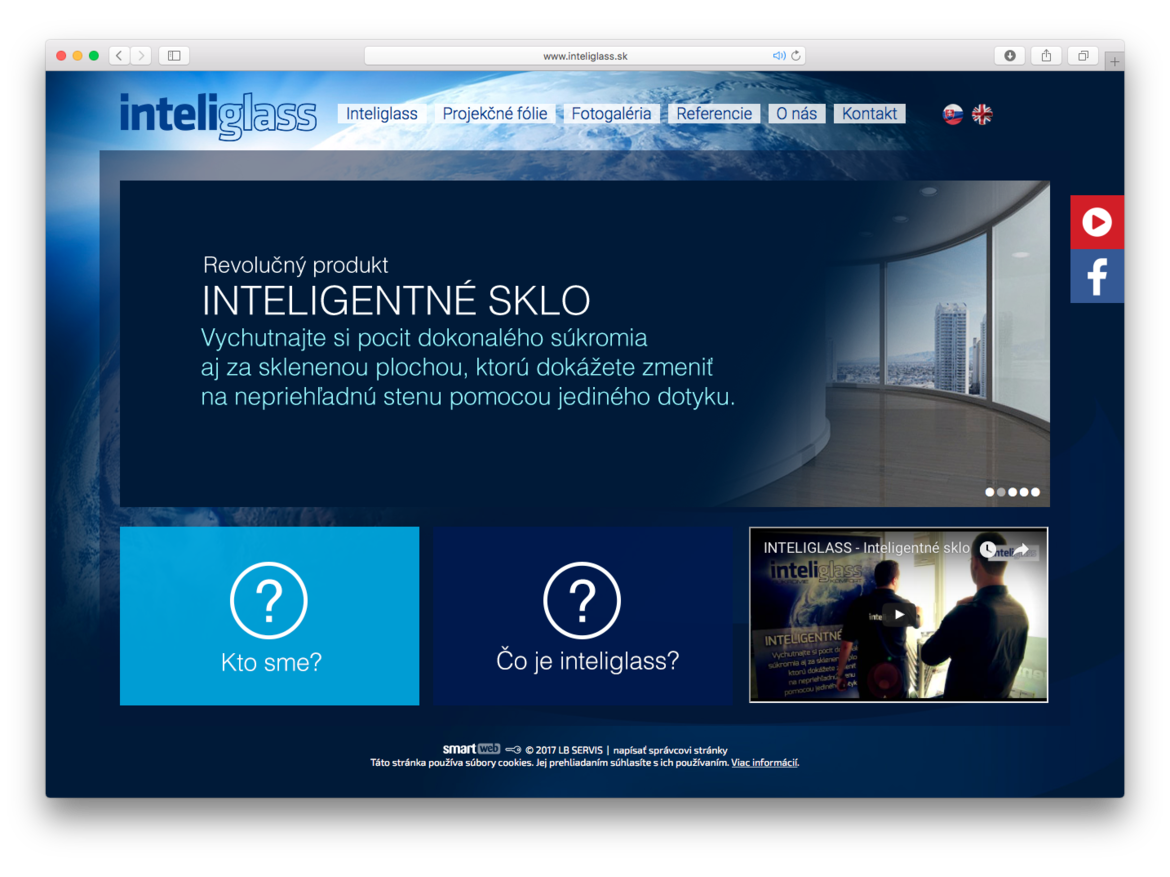Open the Safari downloads button
Viewport: 1170px width, 877px height.
click(x=1010, y=55)
